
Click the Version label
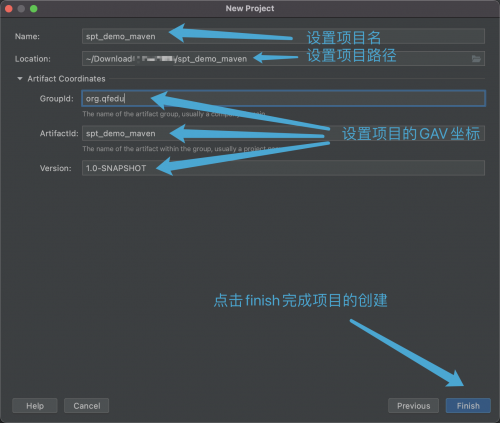[55, 168]
